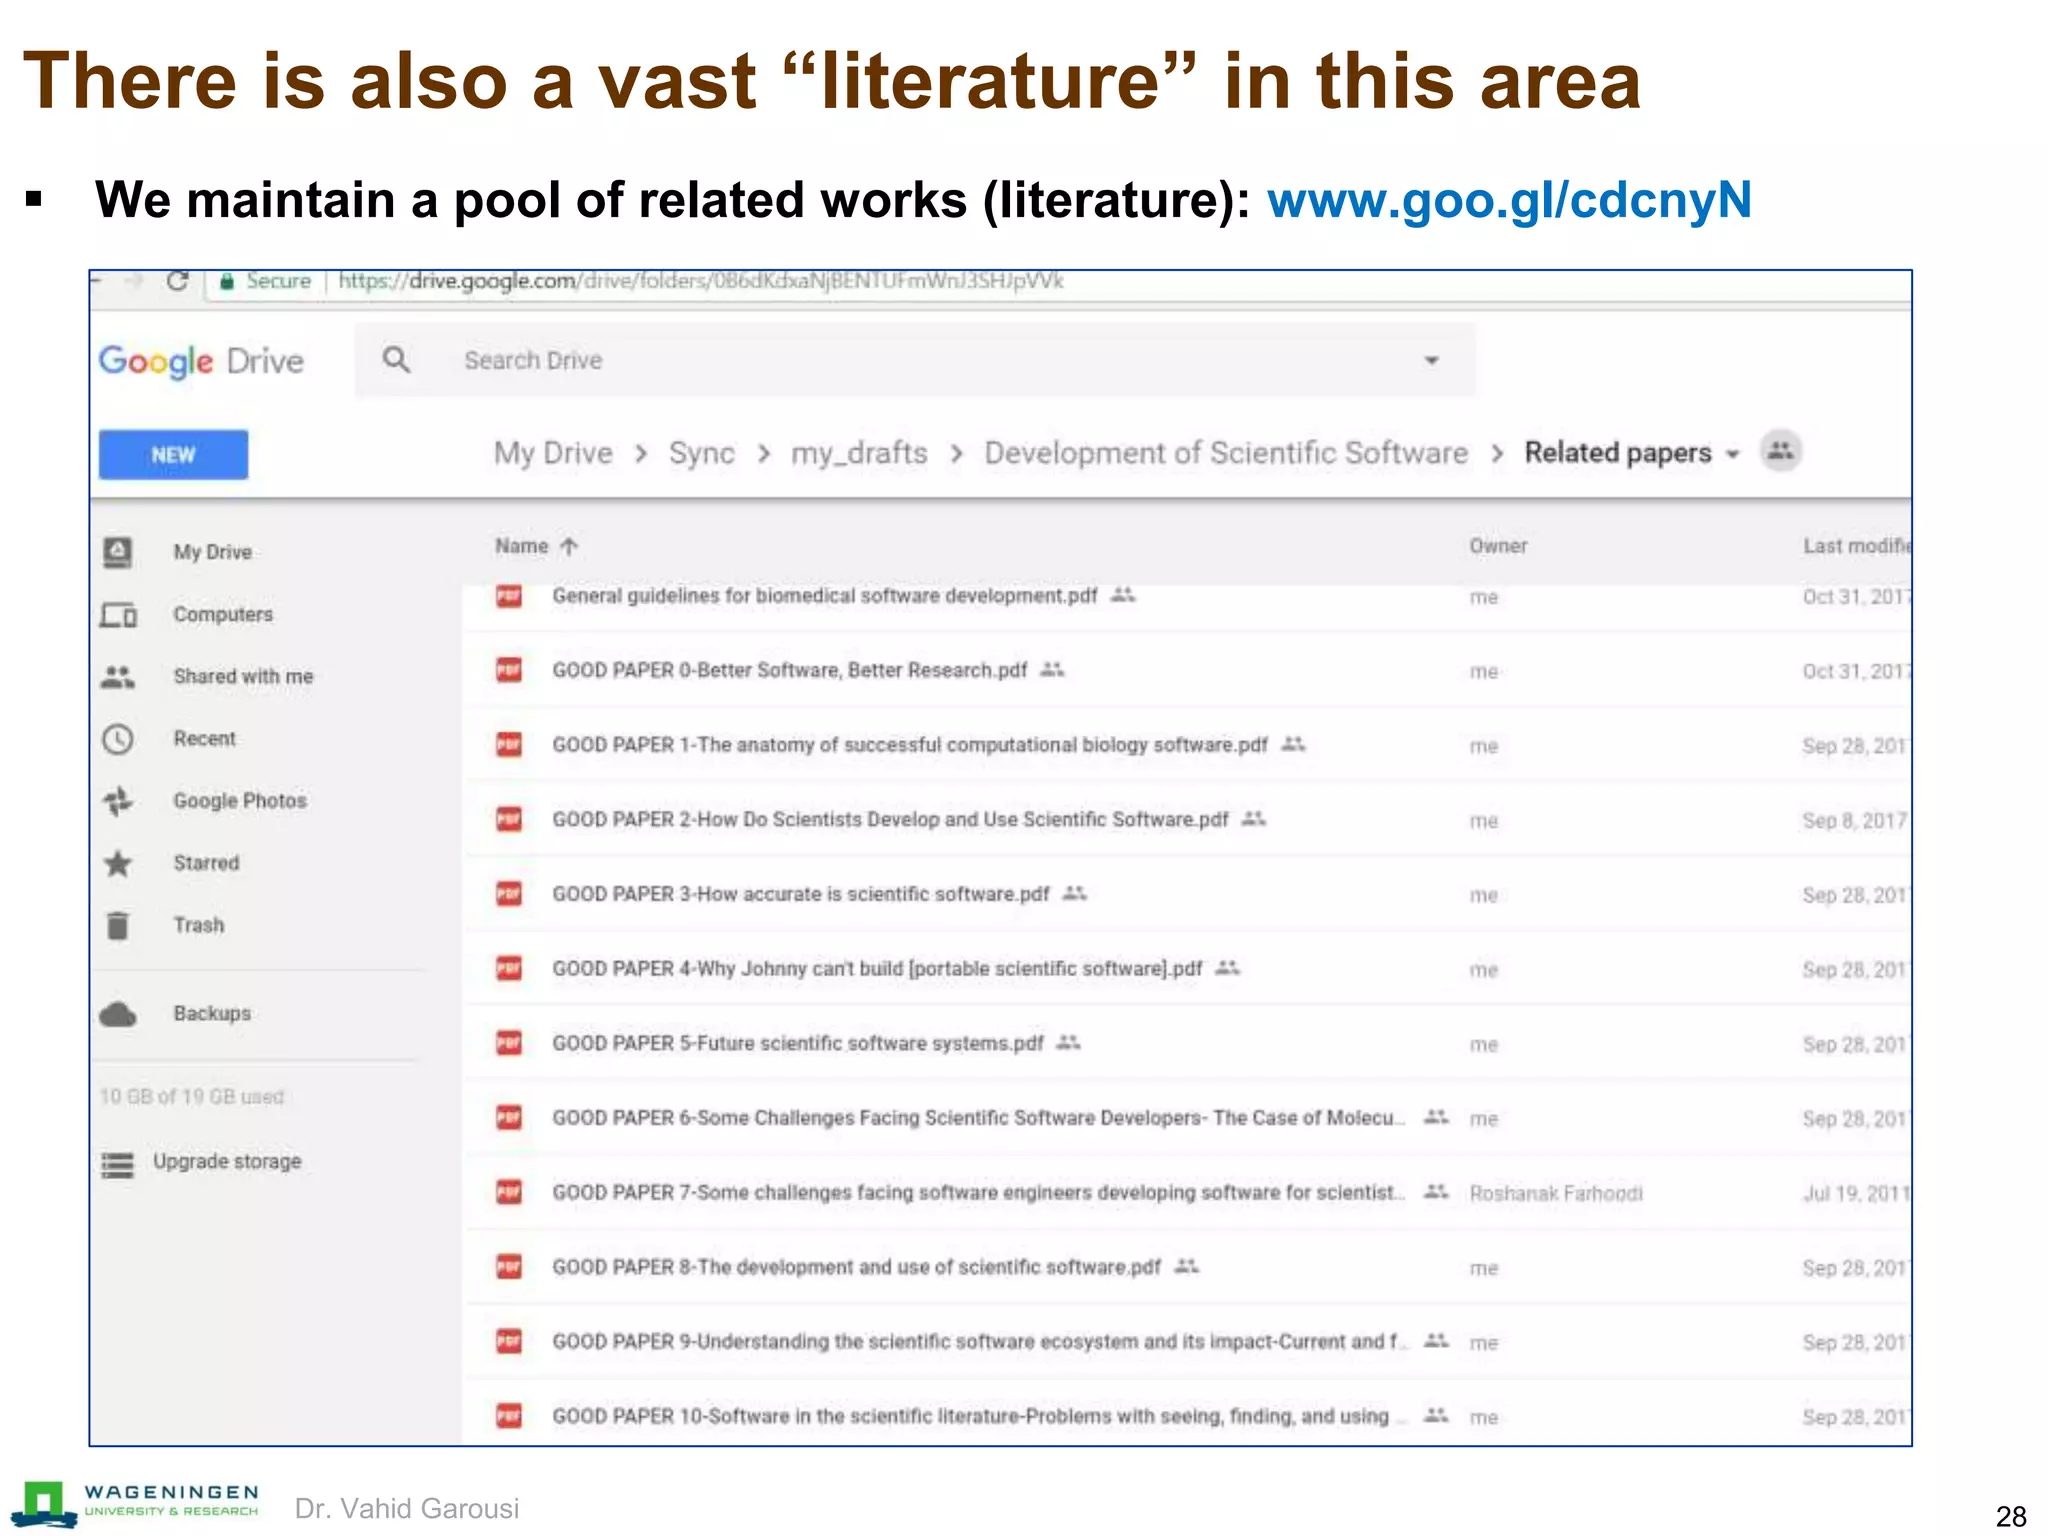The height and width of the screenshot is (1536, 2048).
Task: Click PDF icon of GOOD PAPER 4
Action: [509, 969]
